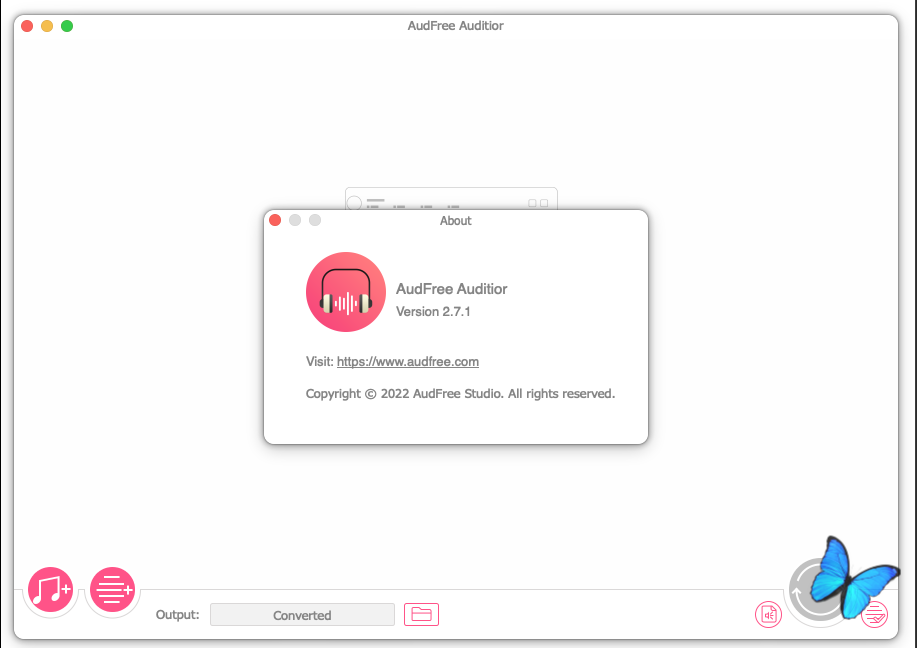Click the About dialog's grayed minimize button

(x=295, y=221)
